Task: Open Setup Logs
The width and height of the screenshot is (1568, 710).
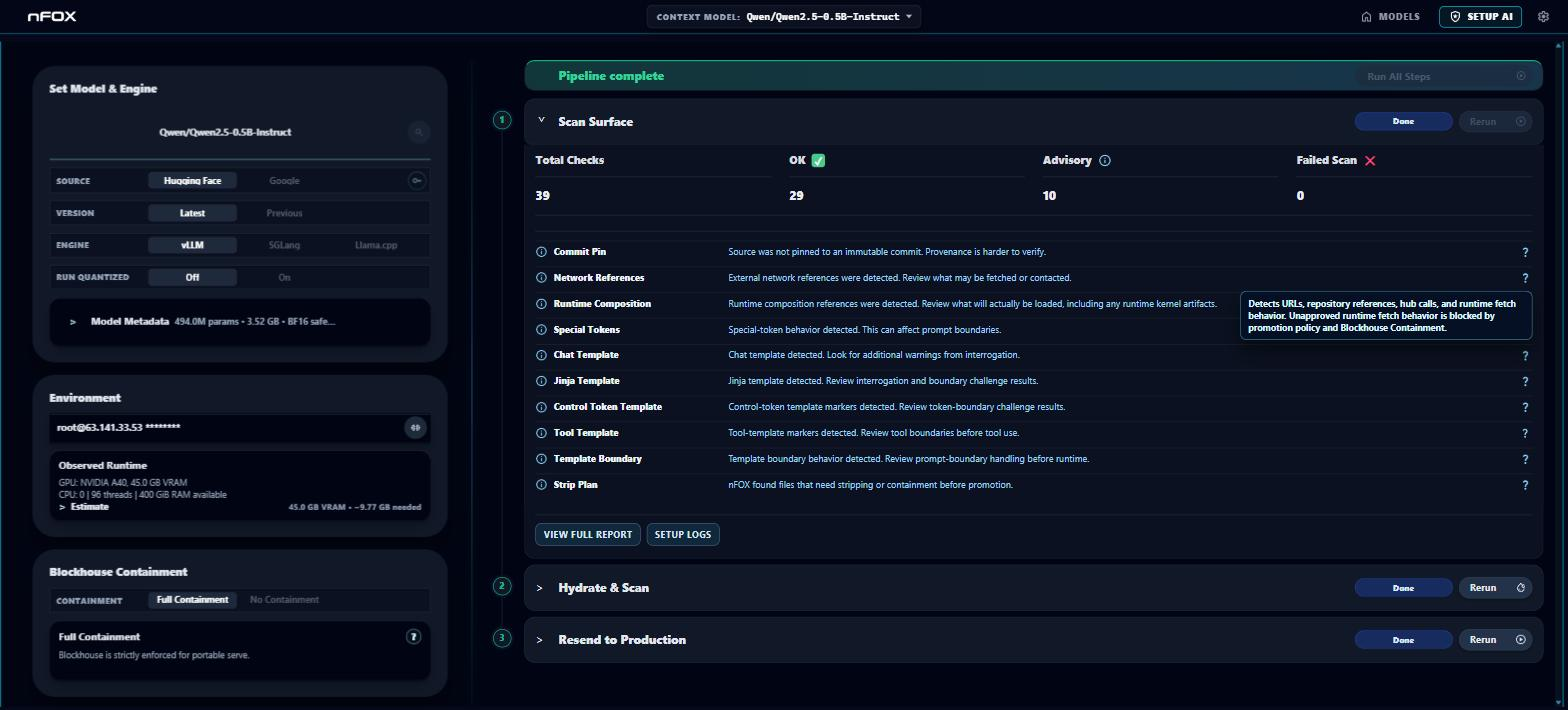Action: pyautogui.click(x=683, y=535)
